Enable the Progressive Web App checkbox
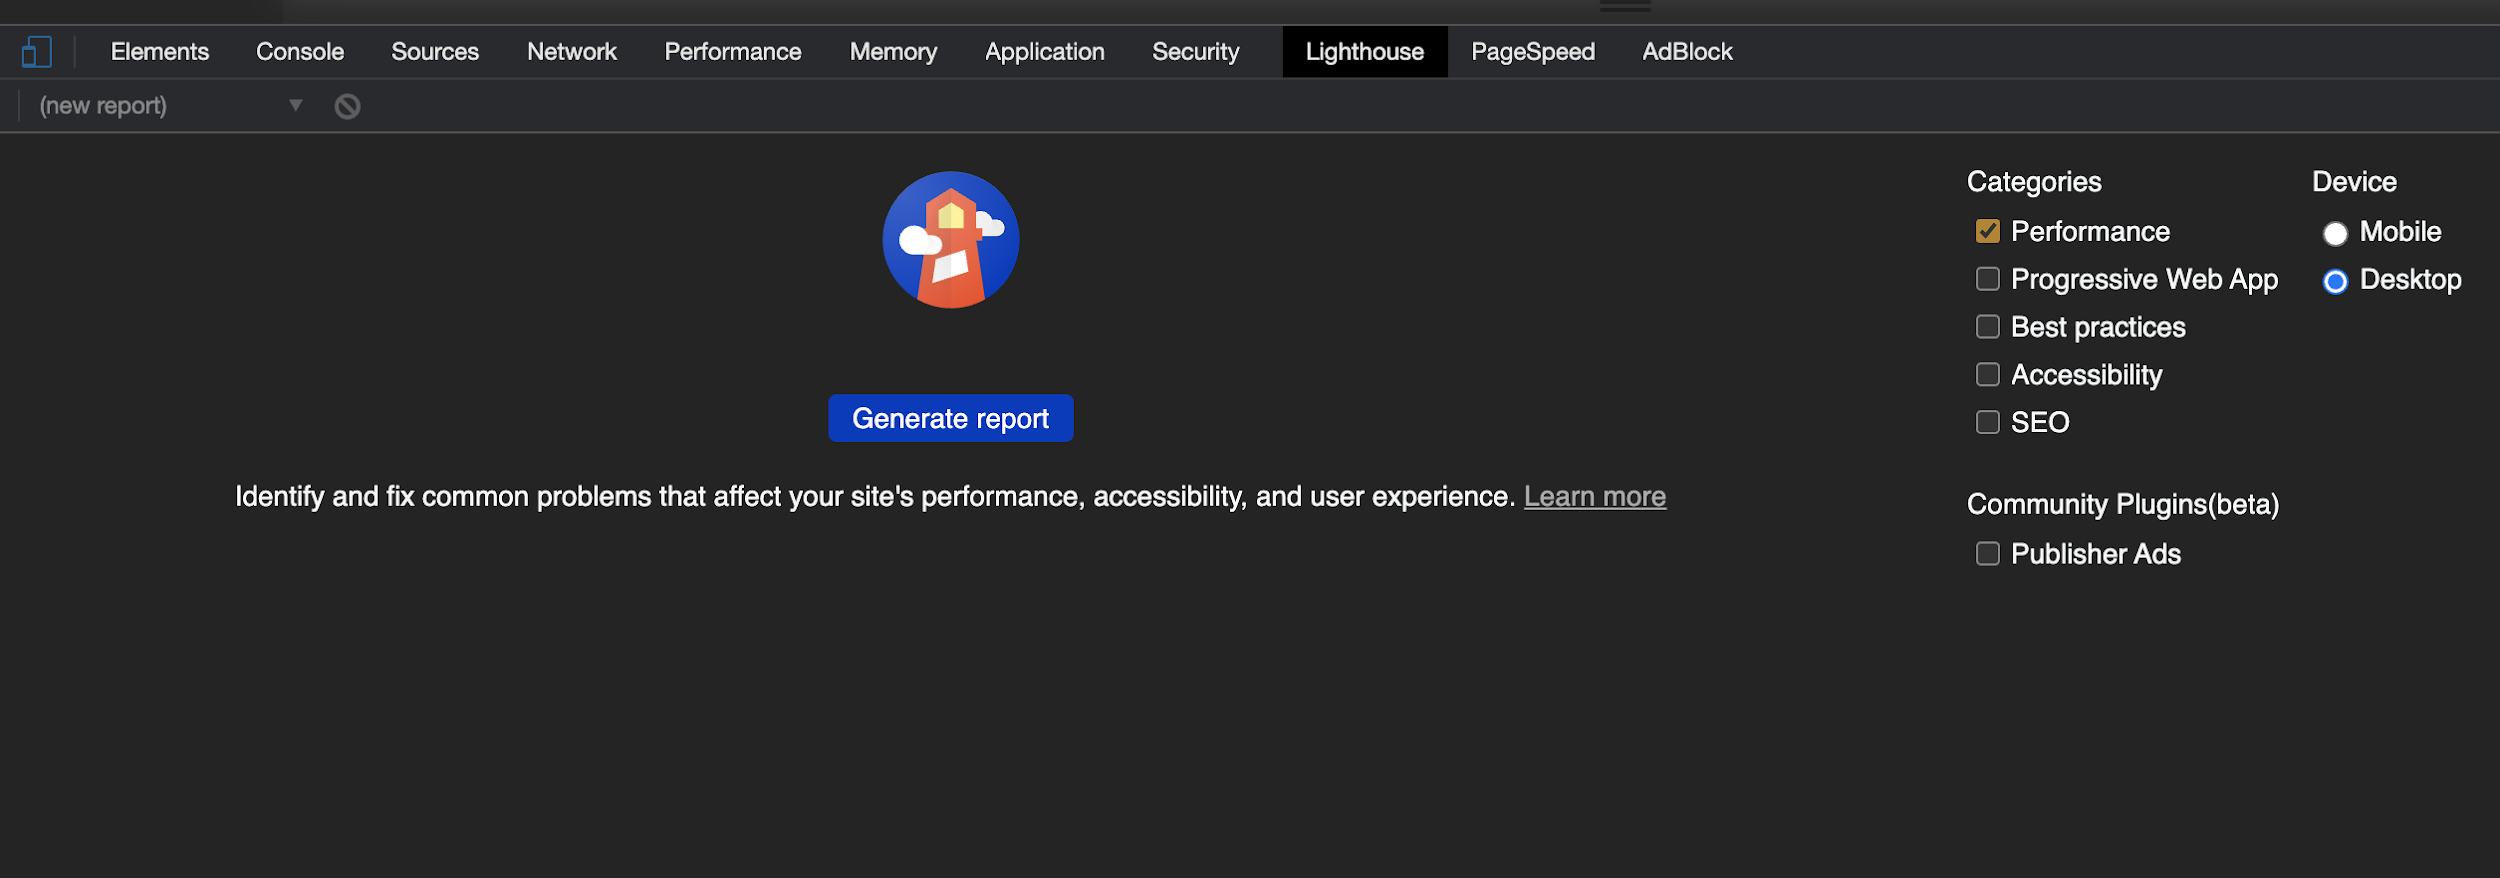This screenshot has height=878, width=2500. (1987, 279)
